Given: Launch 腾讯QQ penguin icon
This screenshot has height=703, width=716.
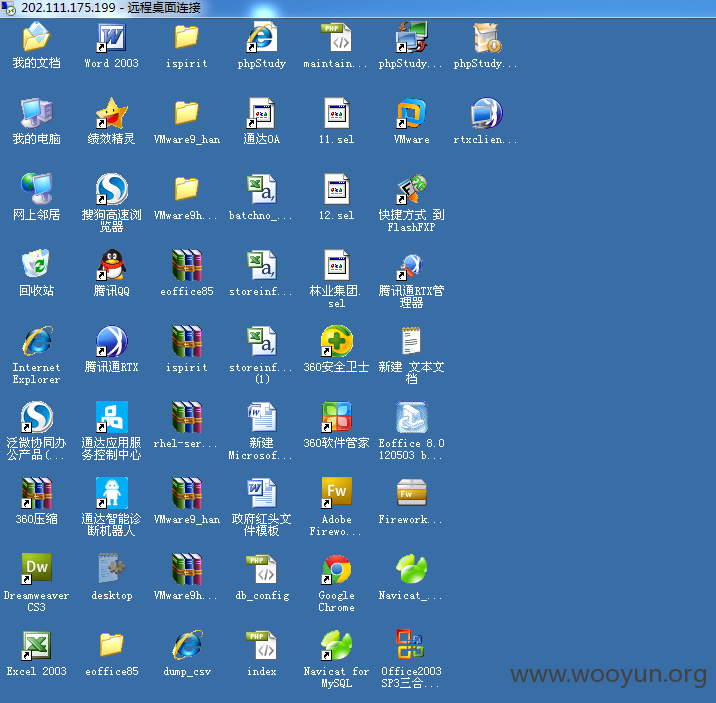Looking at the screenshot, I should pos(111,264).
